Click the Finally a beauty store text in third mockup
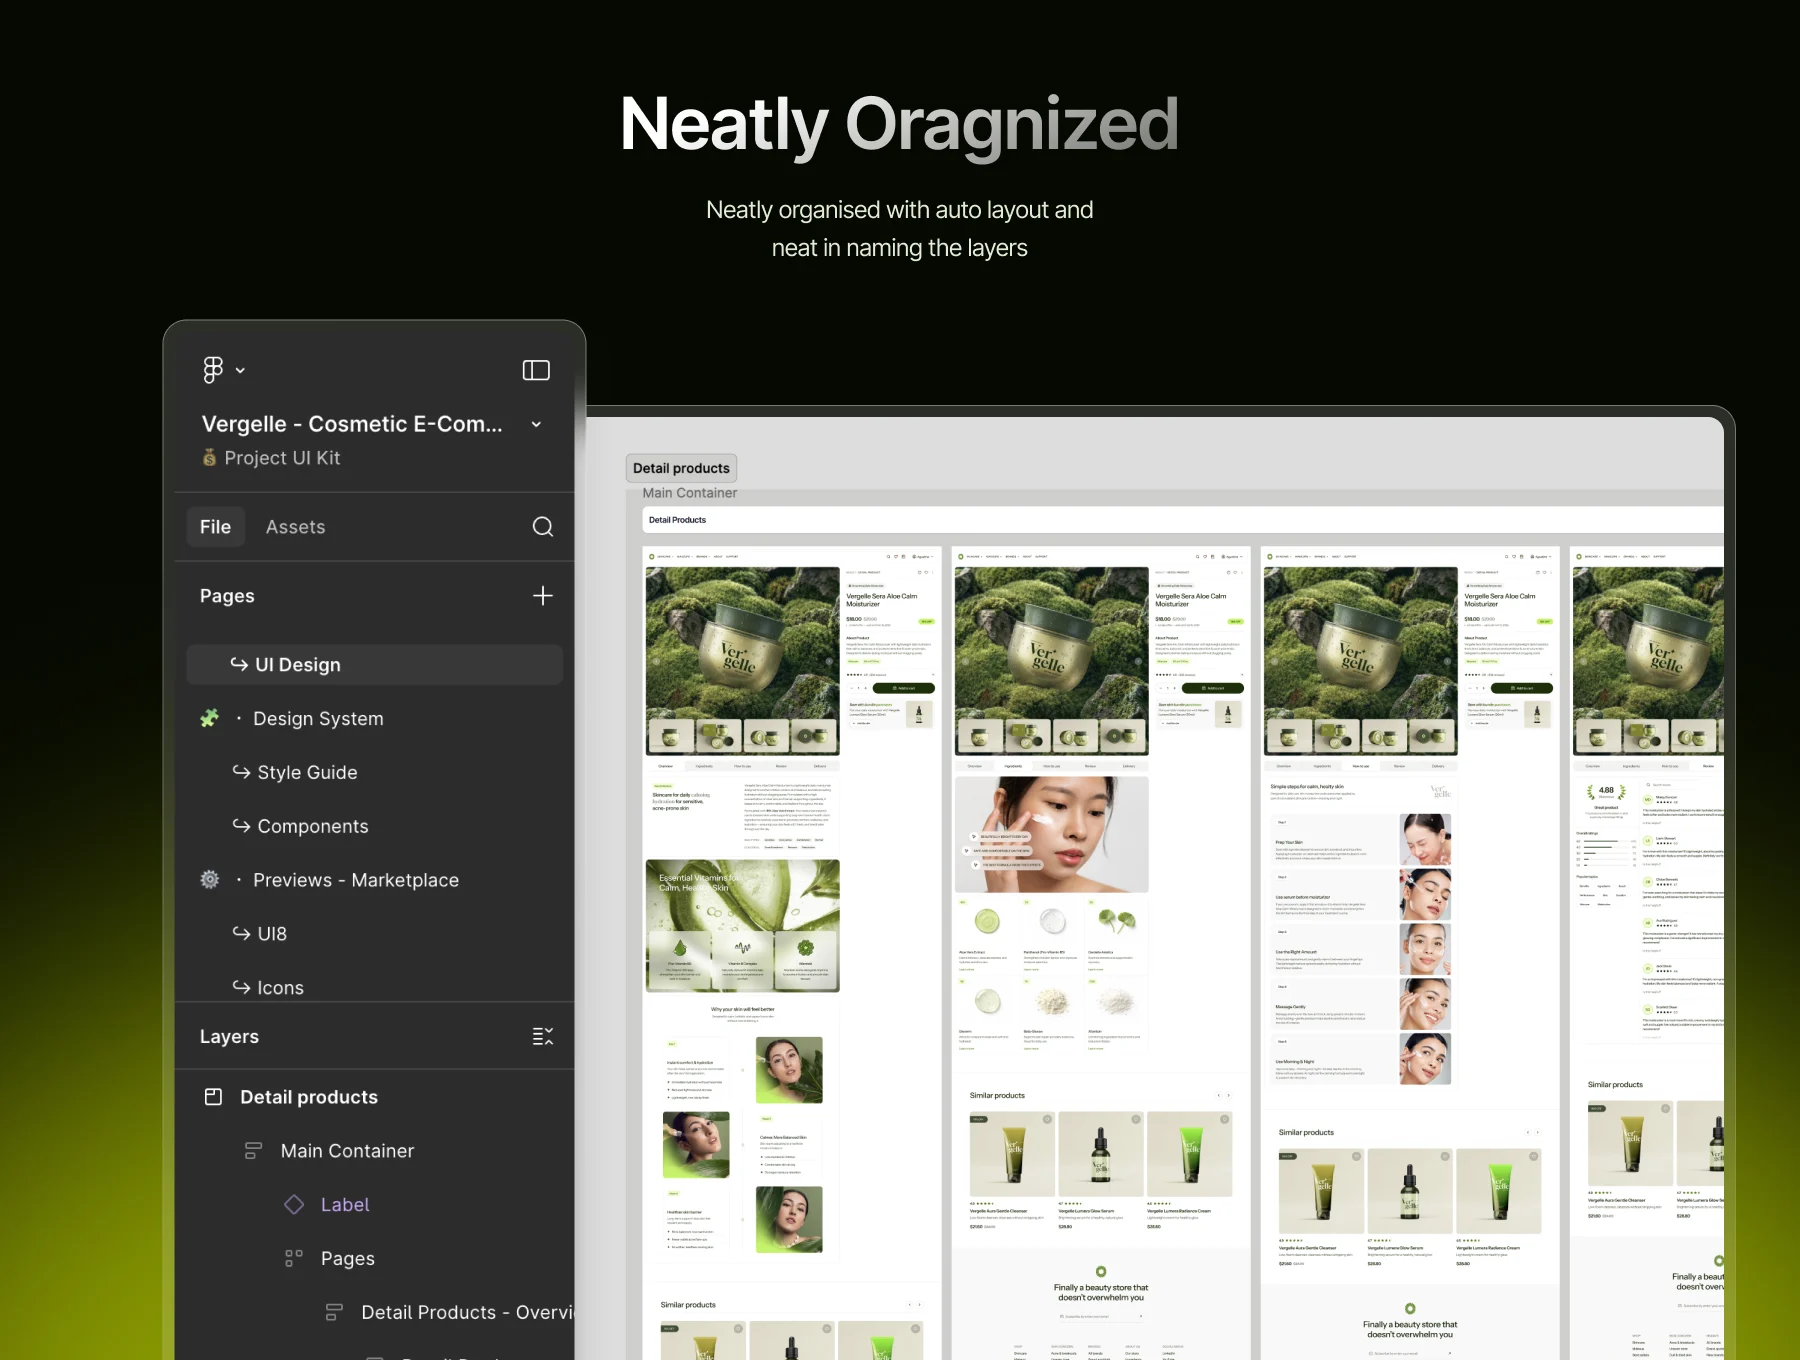 point(1410,1330)
